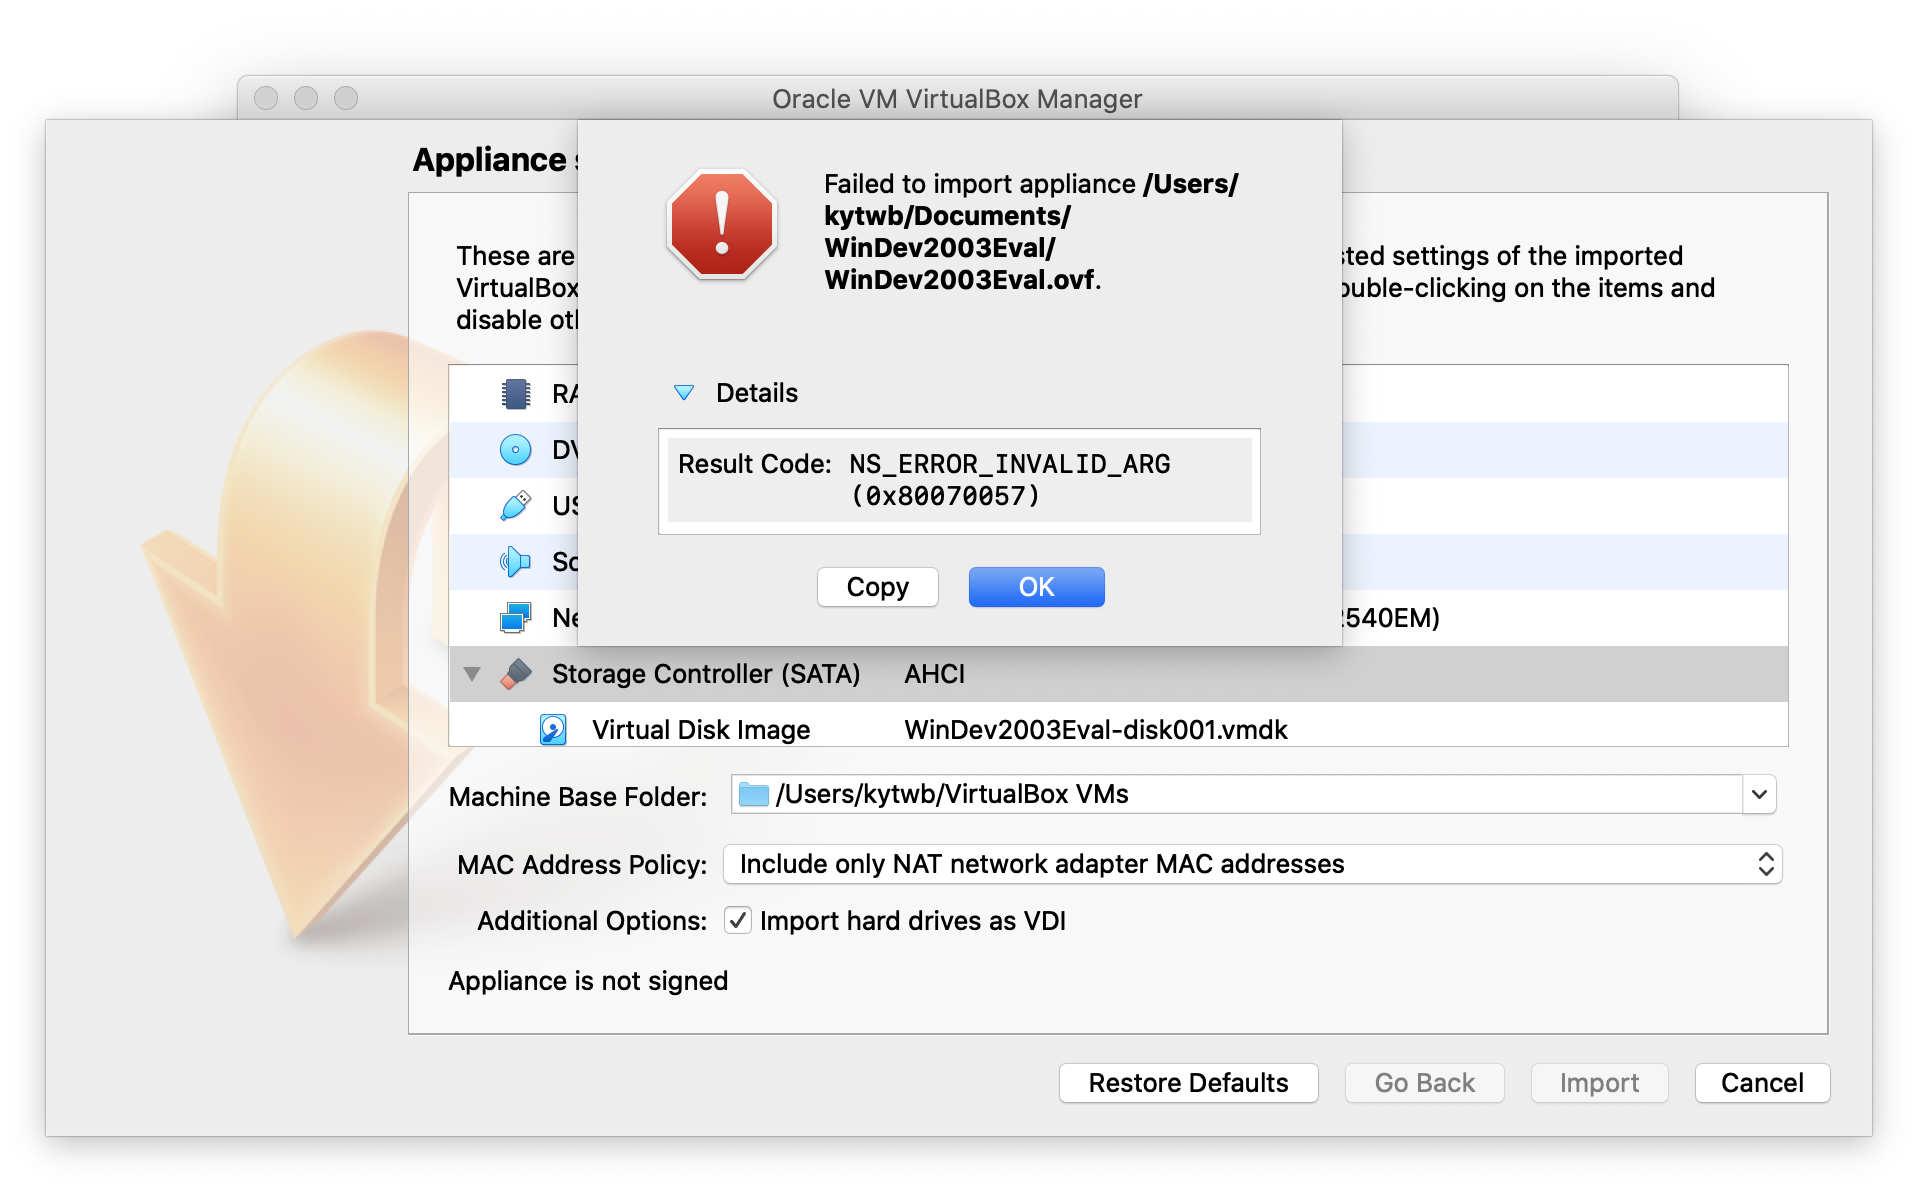Cancel the appliance import

[x=1762, y=1083]
